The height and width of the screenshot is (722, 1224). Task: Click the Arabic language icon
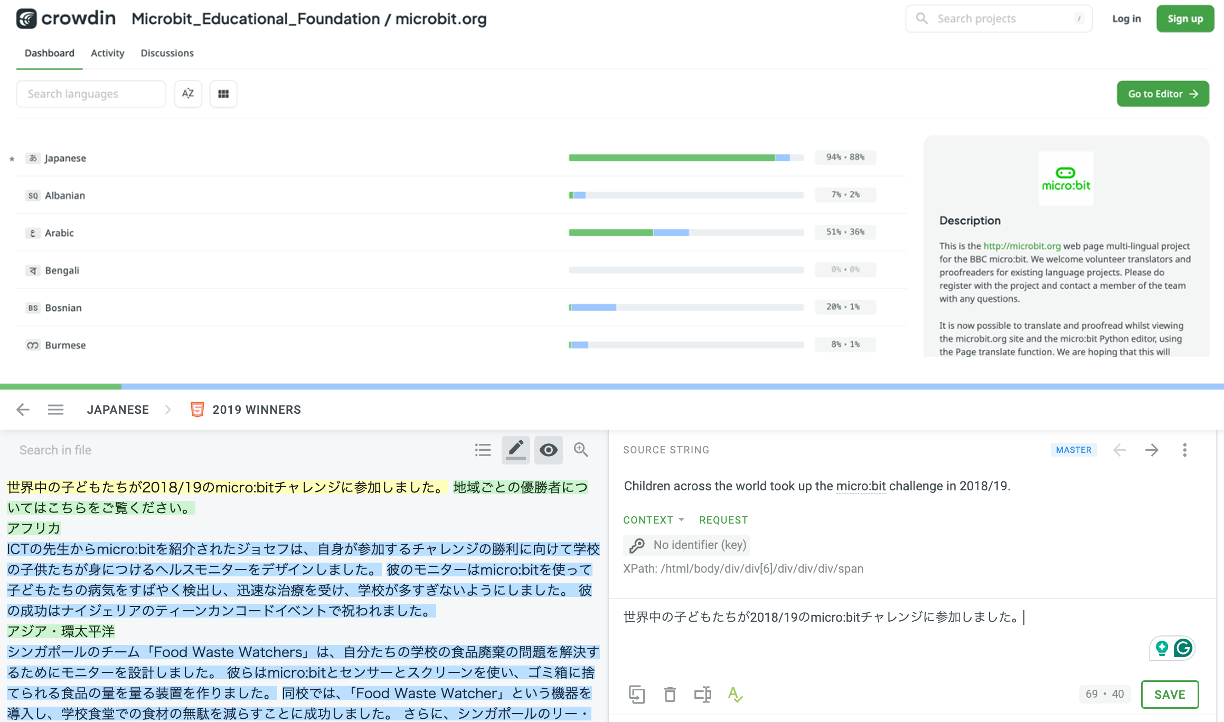tap(33, 233)
